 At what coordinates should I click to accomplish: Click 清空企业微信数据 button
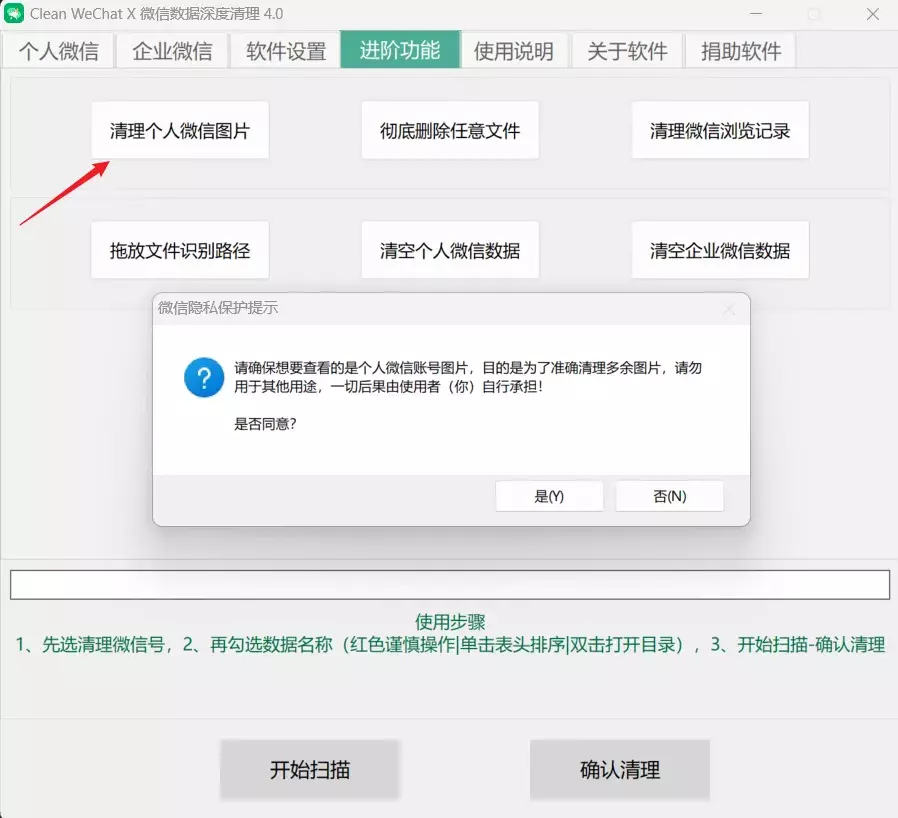coord(720,250)
